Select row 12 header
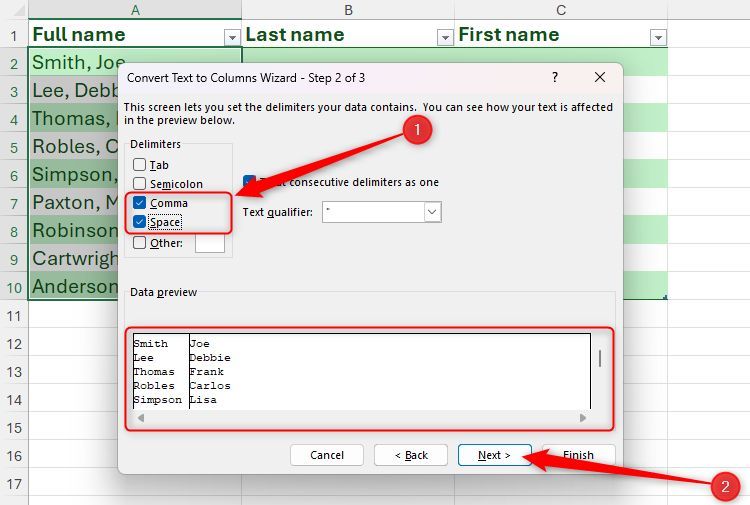Screen dimensions: 750x505 pos(14,344)
